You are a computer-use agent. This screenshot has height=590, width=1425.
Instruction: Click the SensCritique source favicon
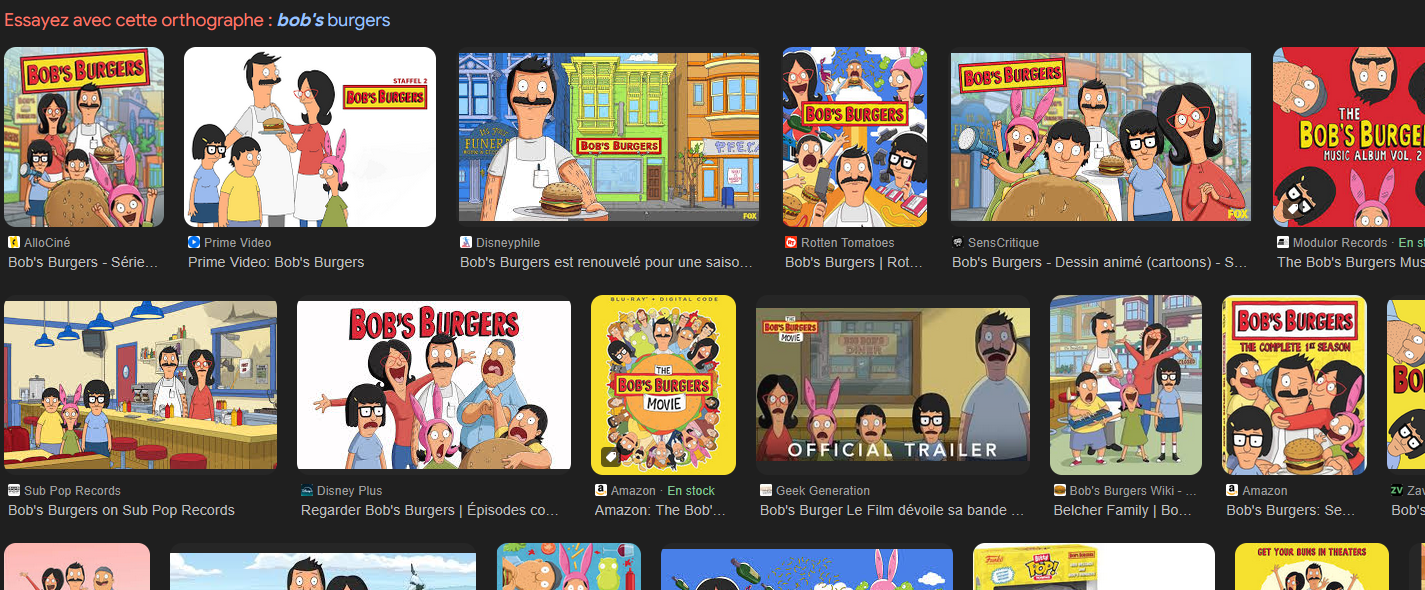pyautogui.click(x=958, y=243)
